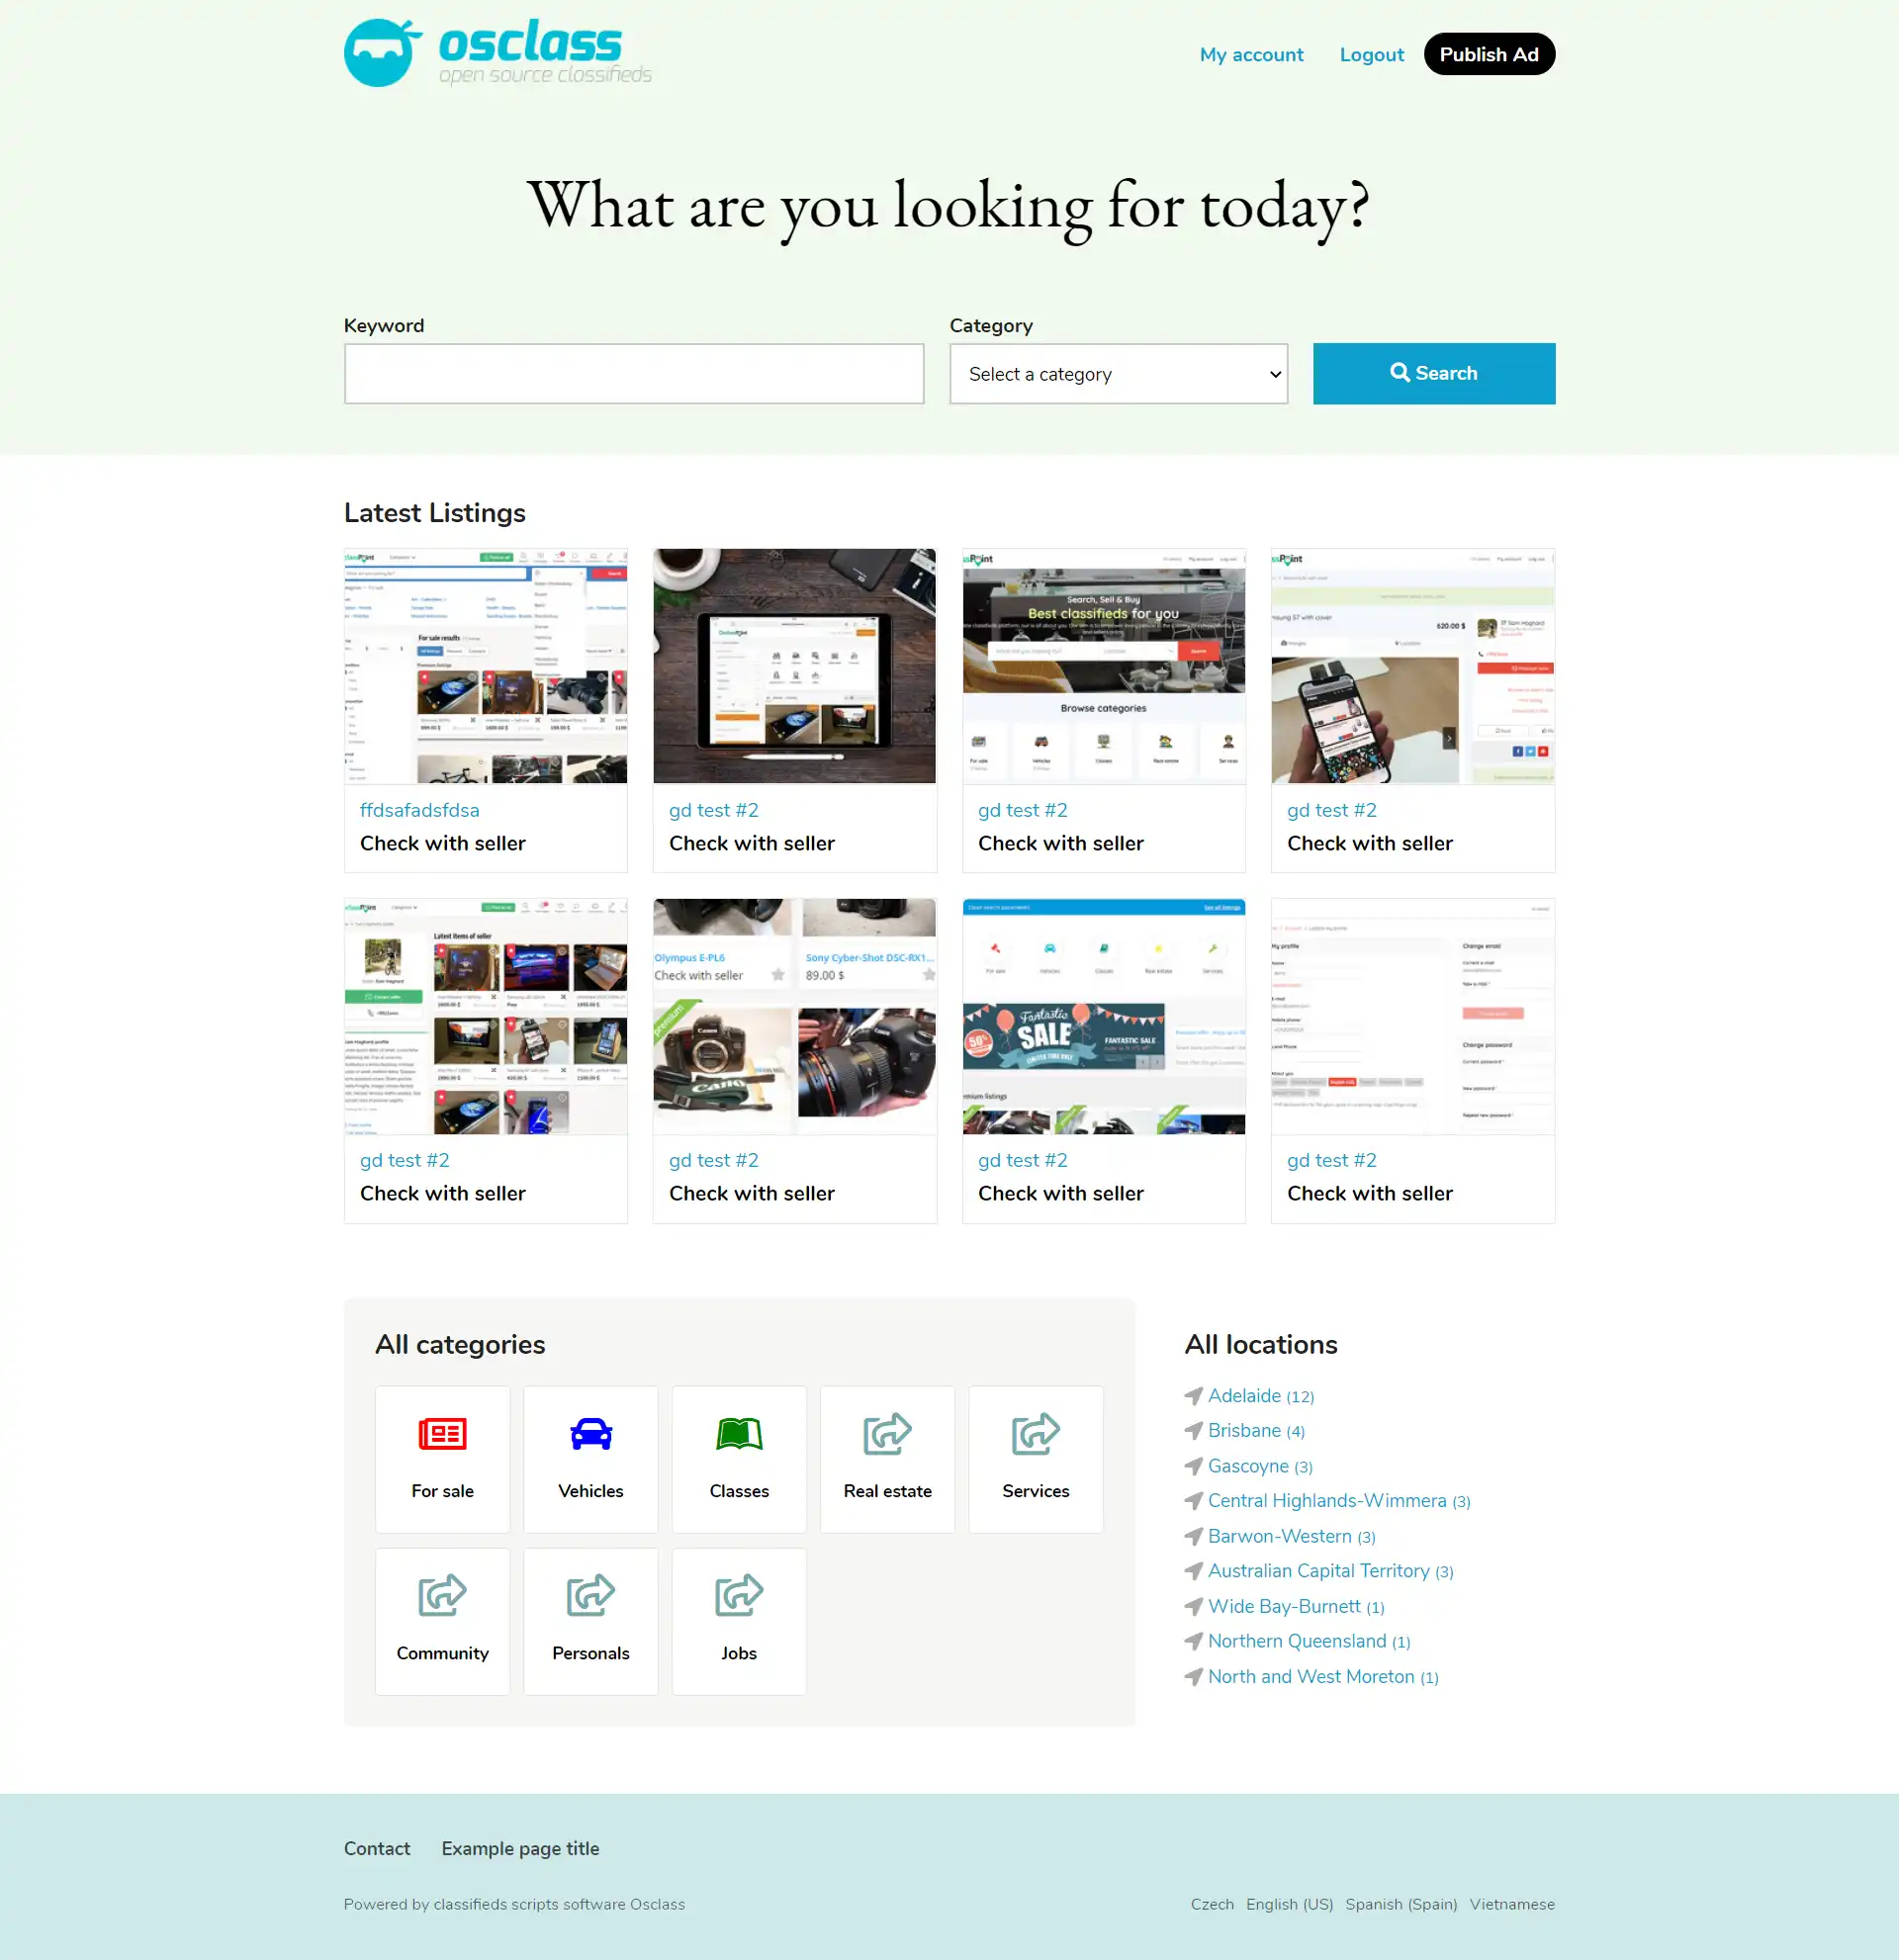Click the My account menu item
The image size is (1899, 1960).
(x=1251, y=54)
